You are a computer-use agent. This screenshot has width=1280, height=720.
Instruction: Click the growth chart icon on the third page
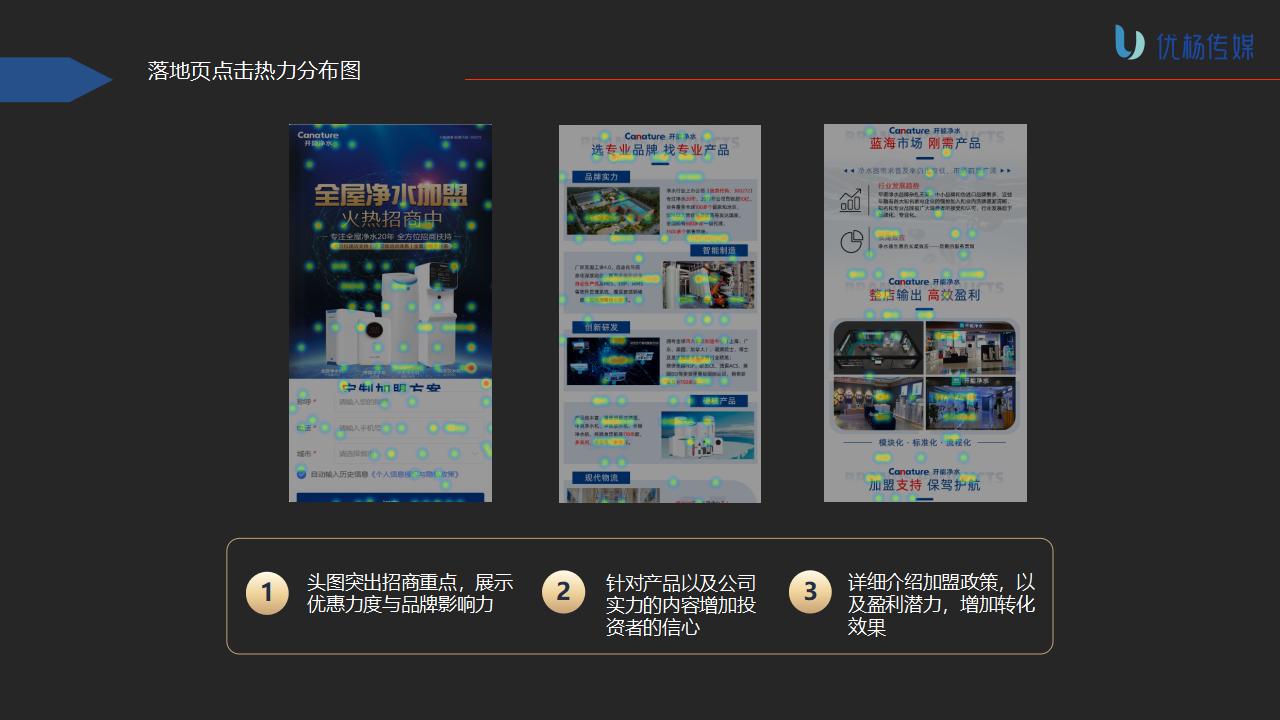coord(851,201)
